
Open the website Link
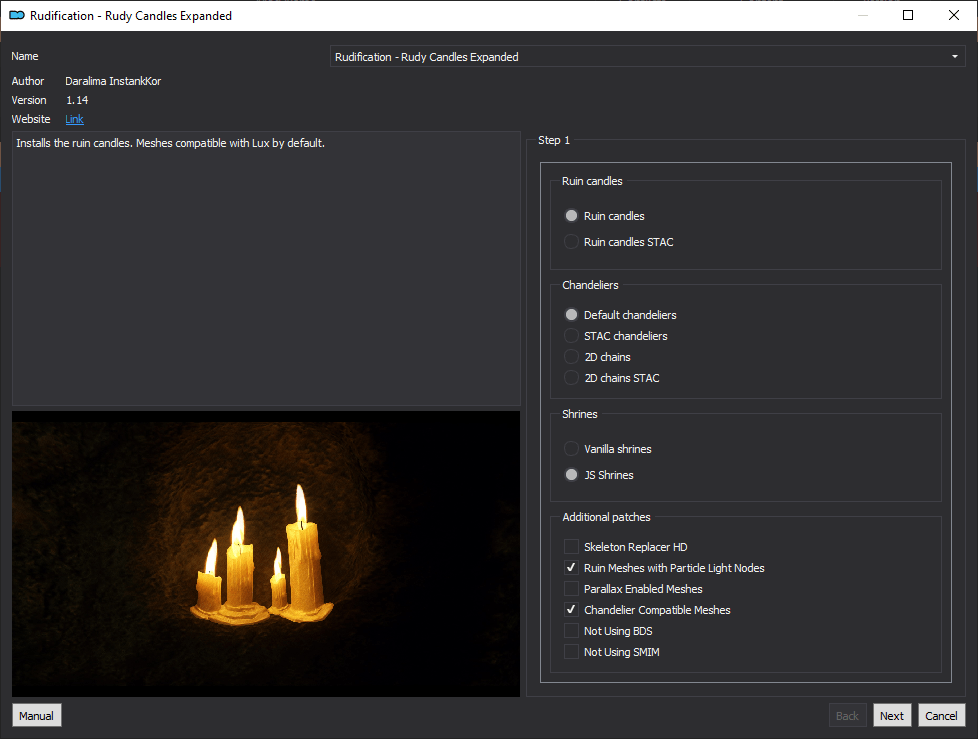[x=74, y=119]
